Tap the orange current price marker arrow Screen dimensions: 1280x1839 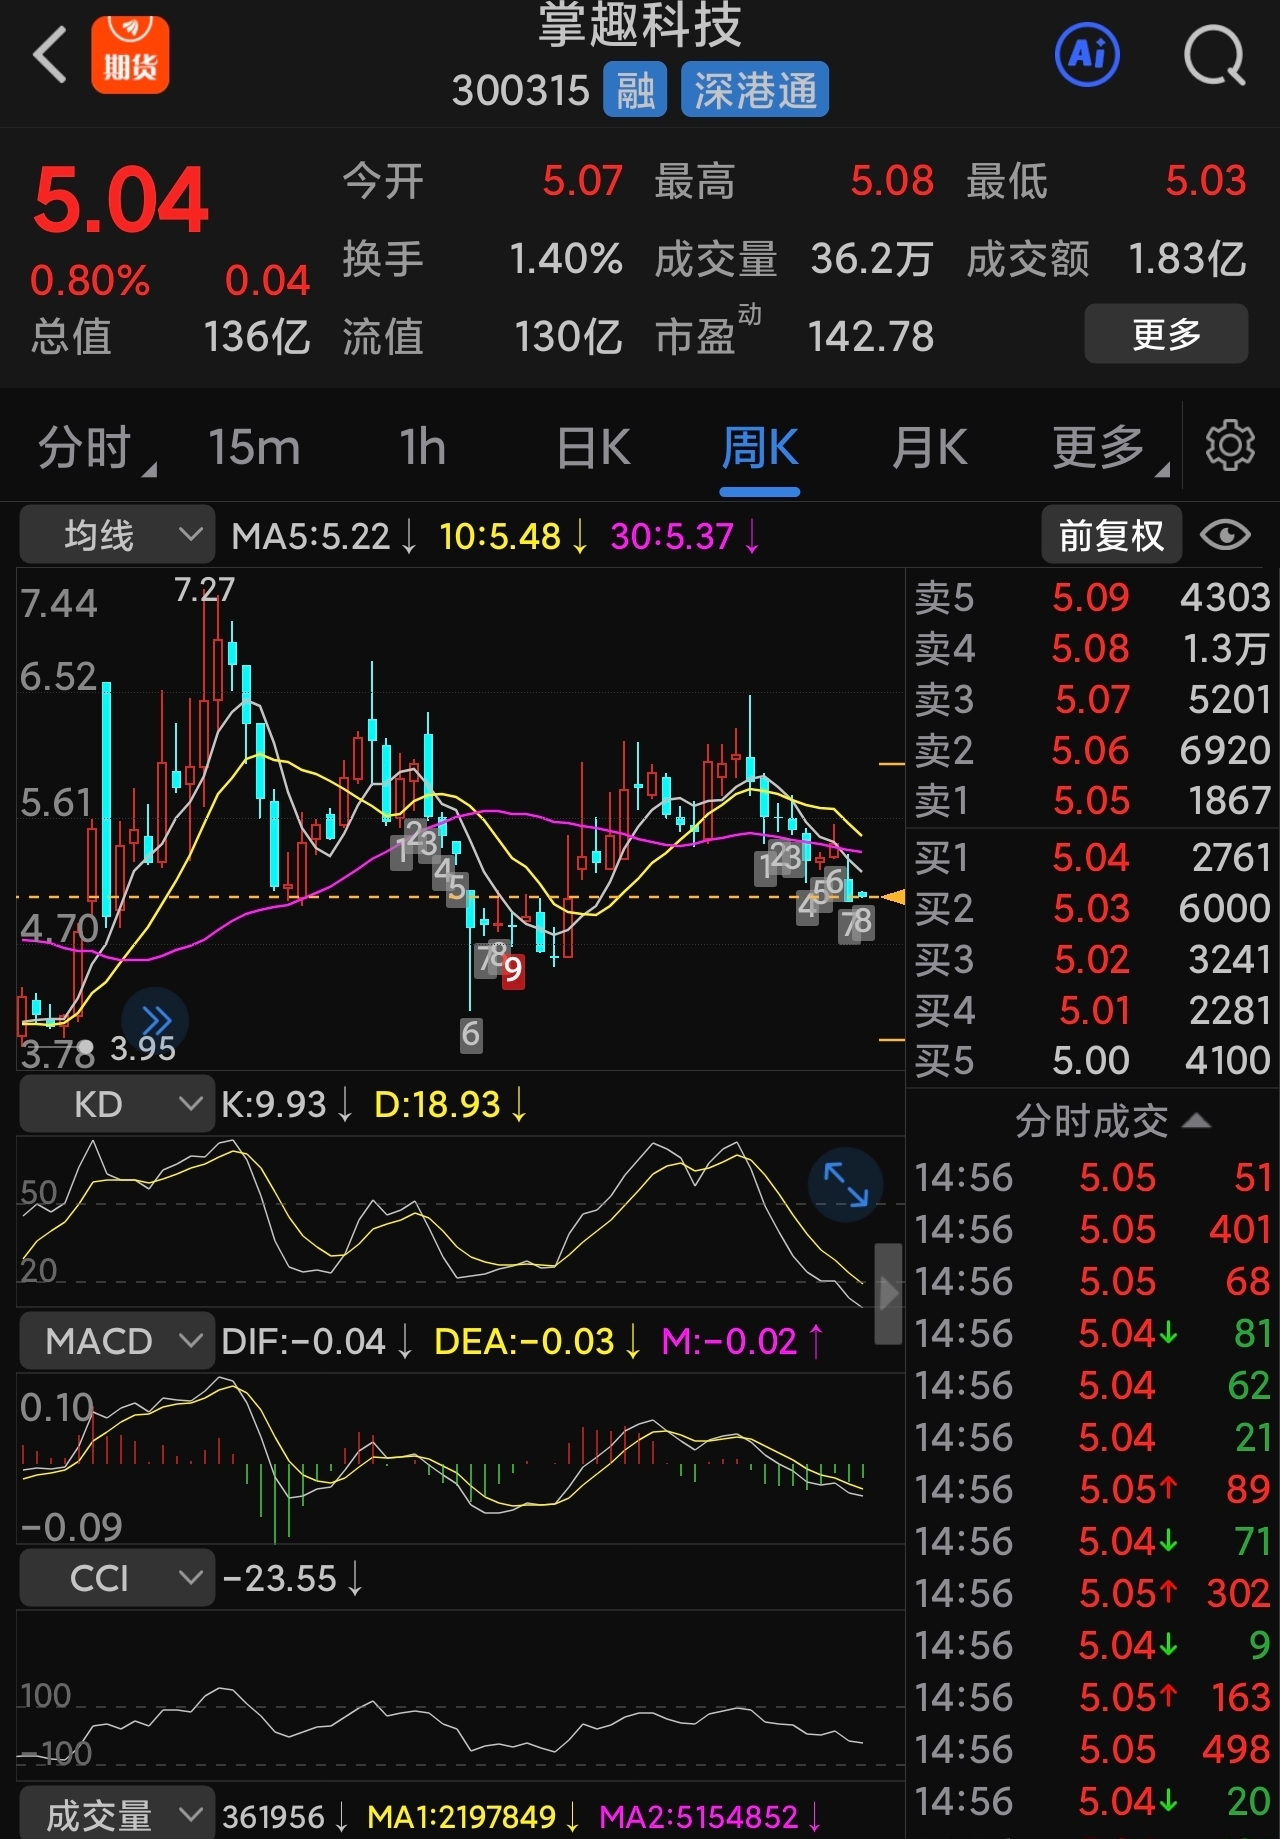tap(894, 897)
